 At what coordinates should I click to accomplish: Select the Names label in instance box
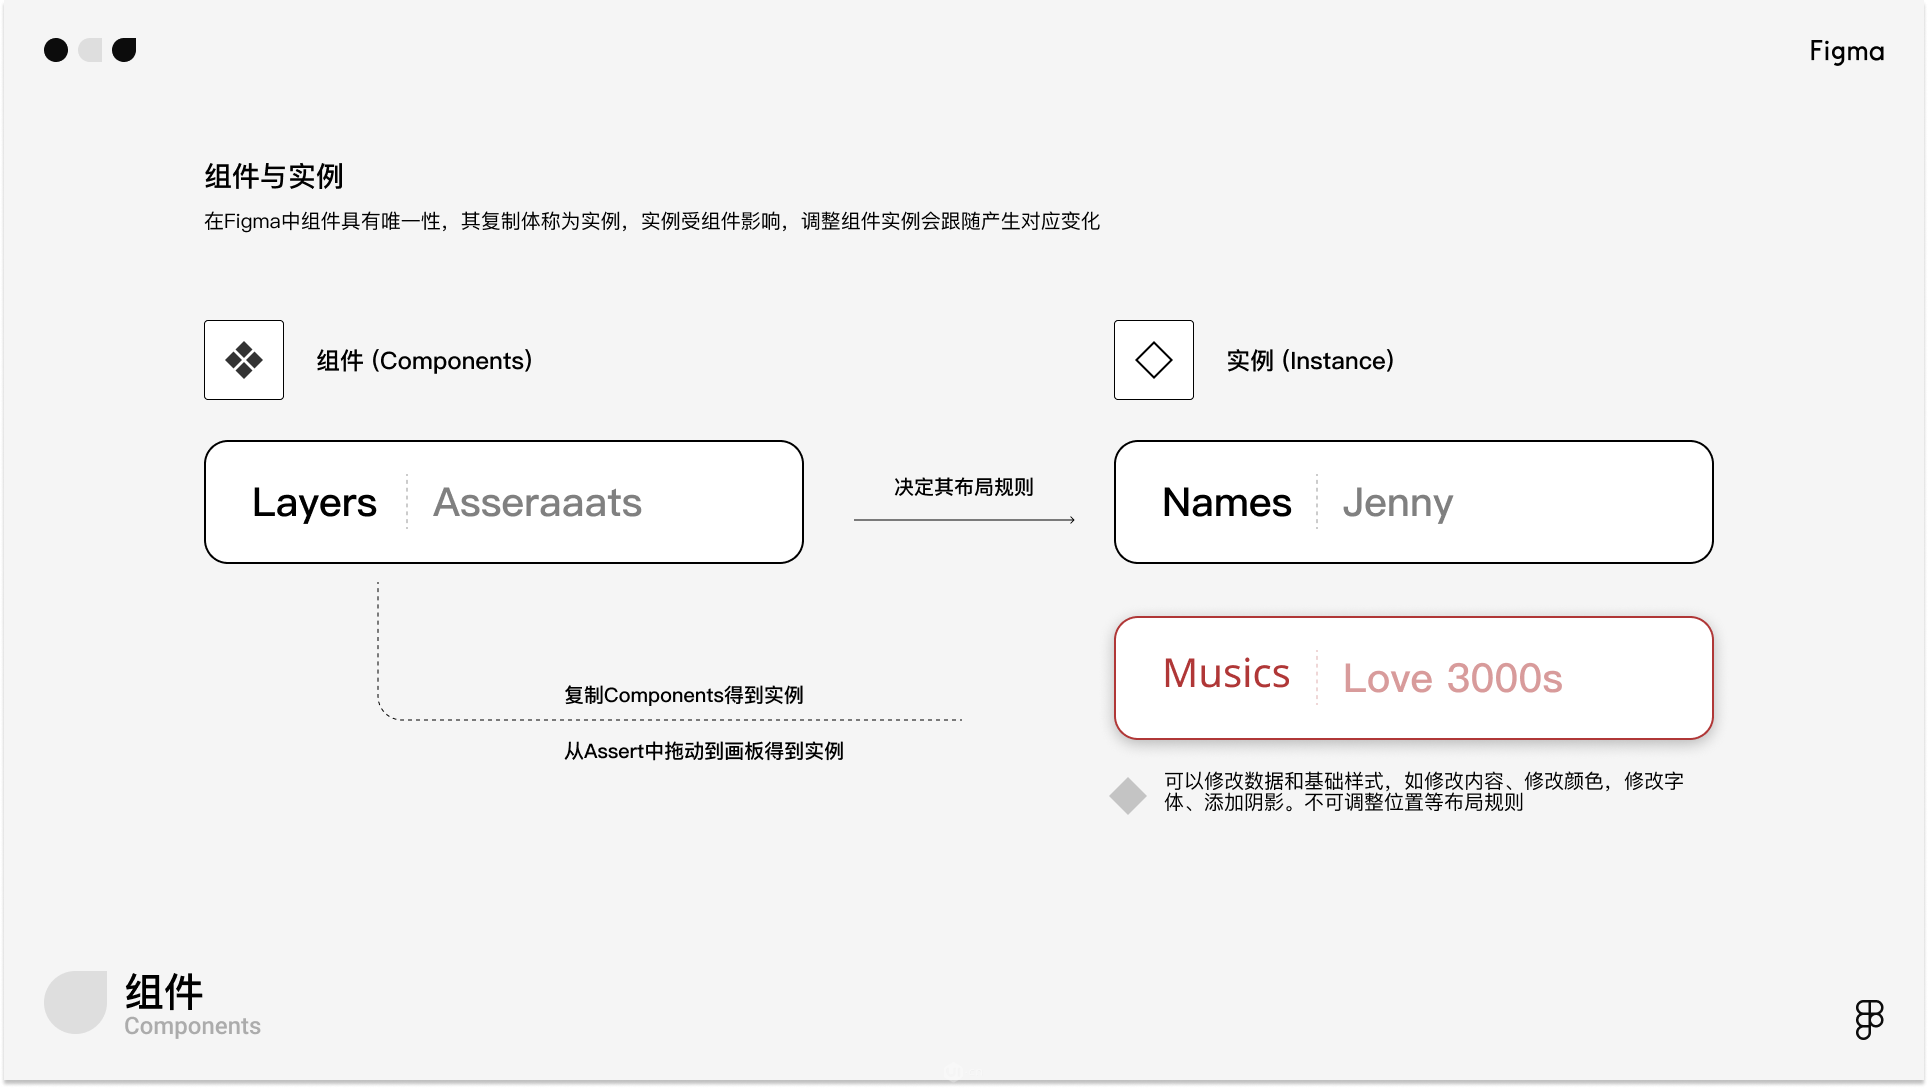(x=1226, y=502)
